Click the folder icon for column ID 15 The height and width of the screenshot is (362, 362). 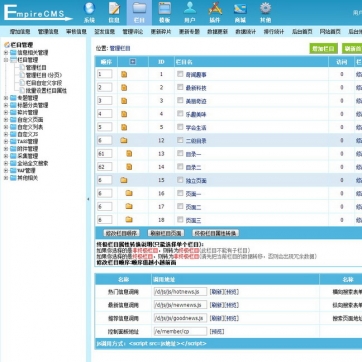124,180
